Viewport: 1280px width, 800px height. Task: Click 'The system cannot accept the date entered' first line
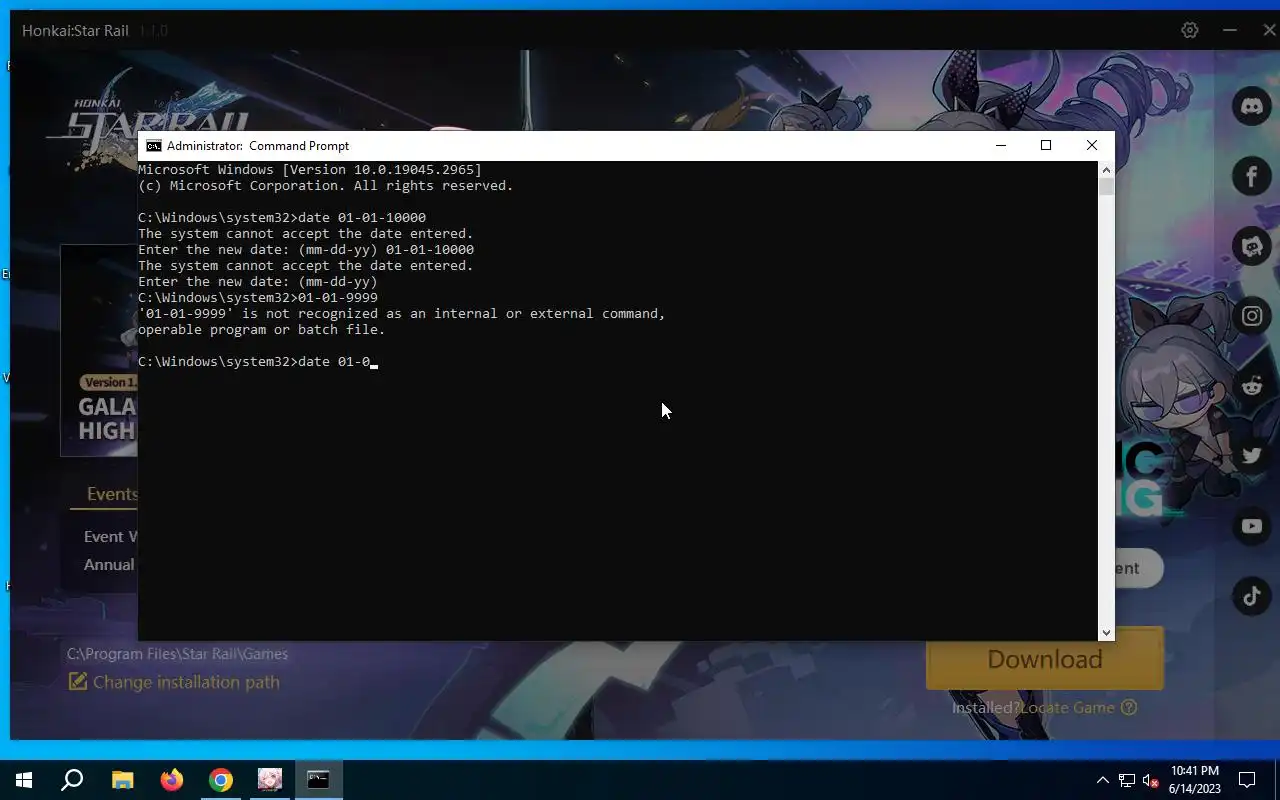[306, 233]
